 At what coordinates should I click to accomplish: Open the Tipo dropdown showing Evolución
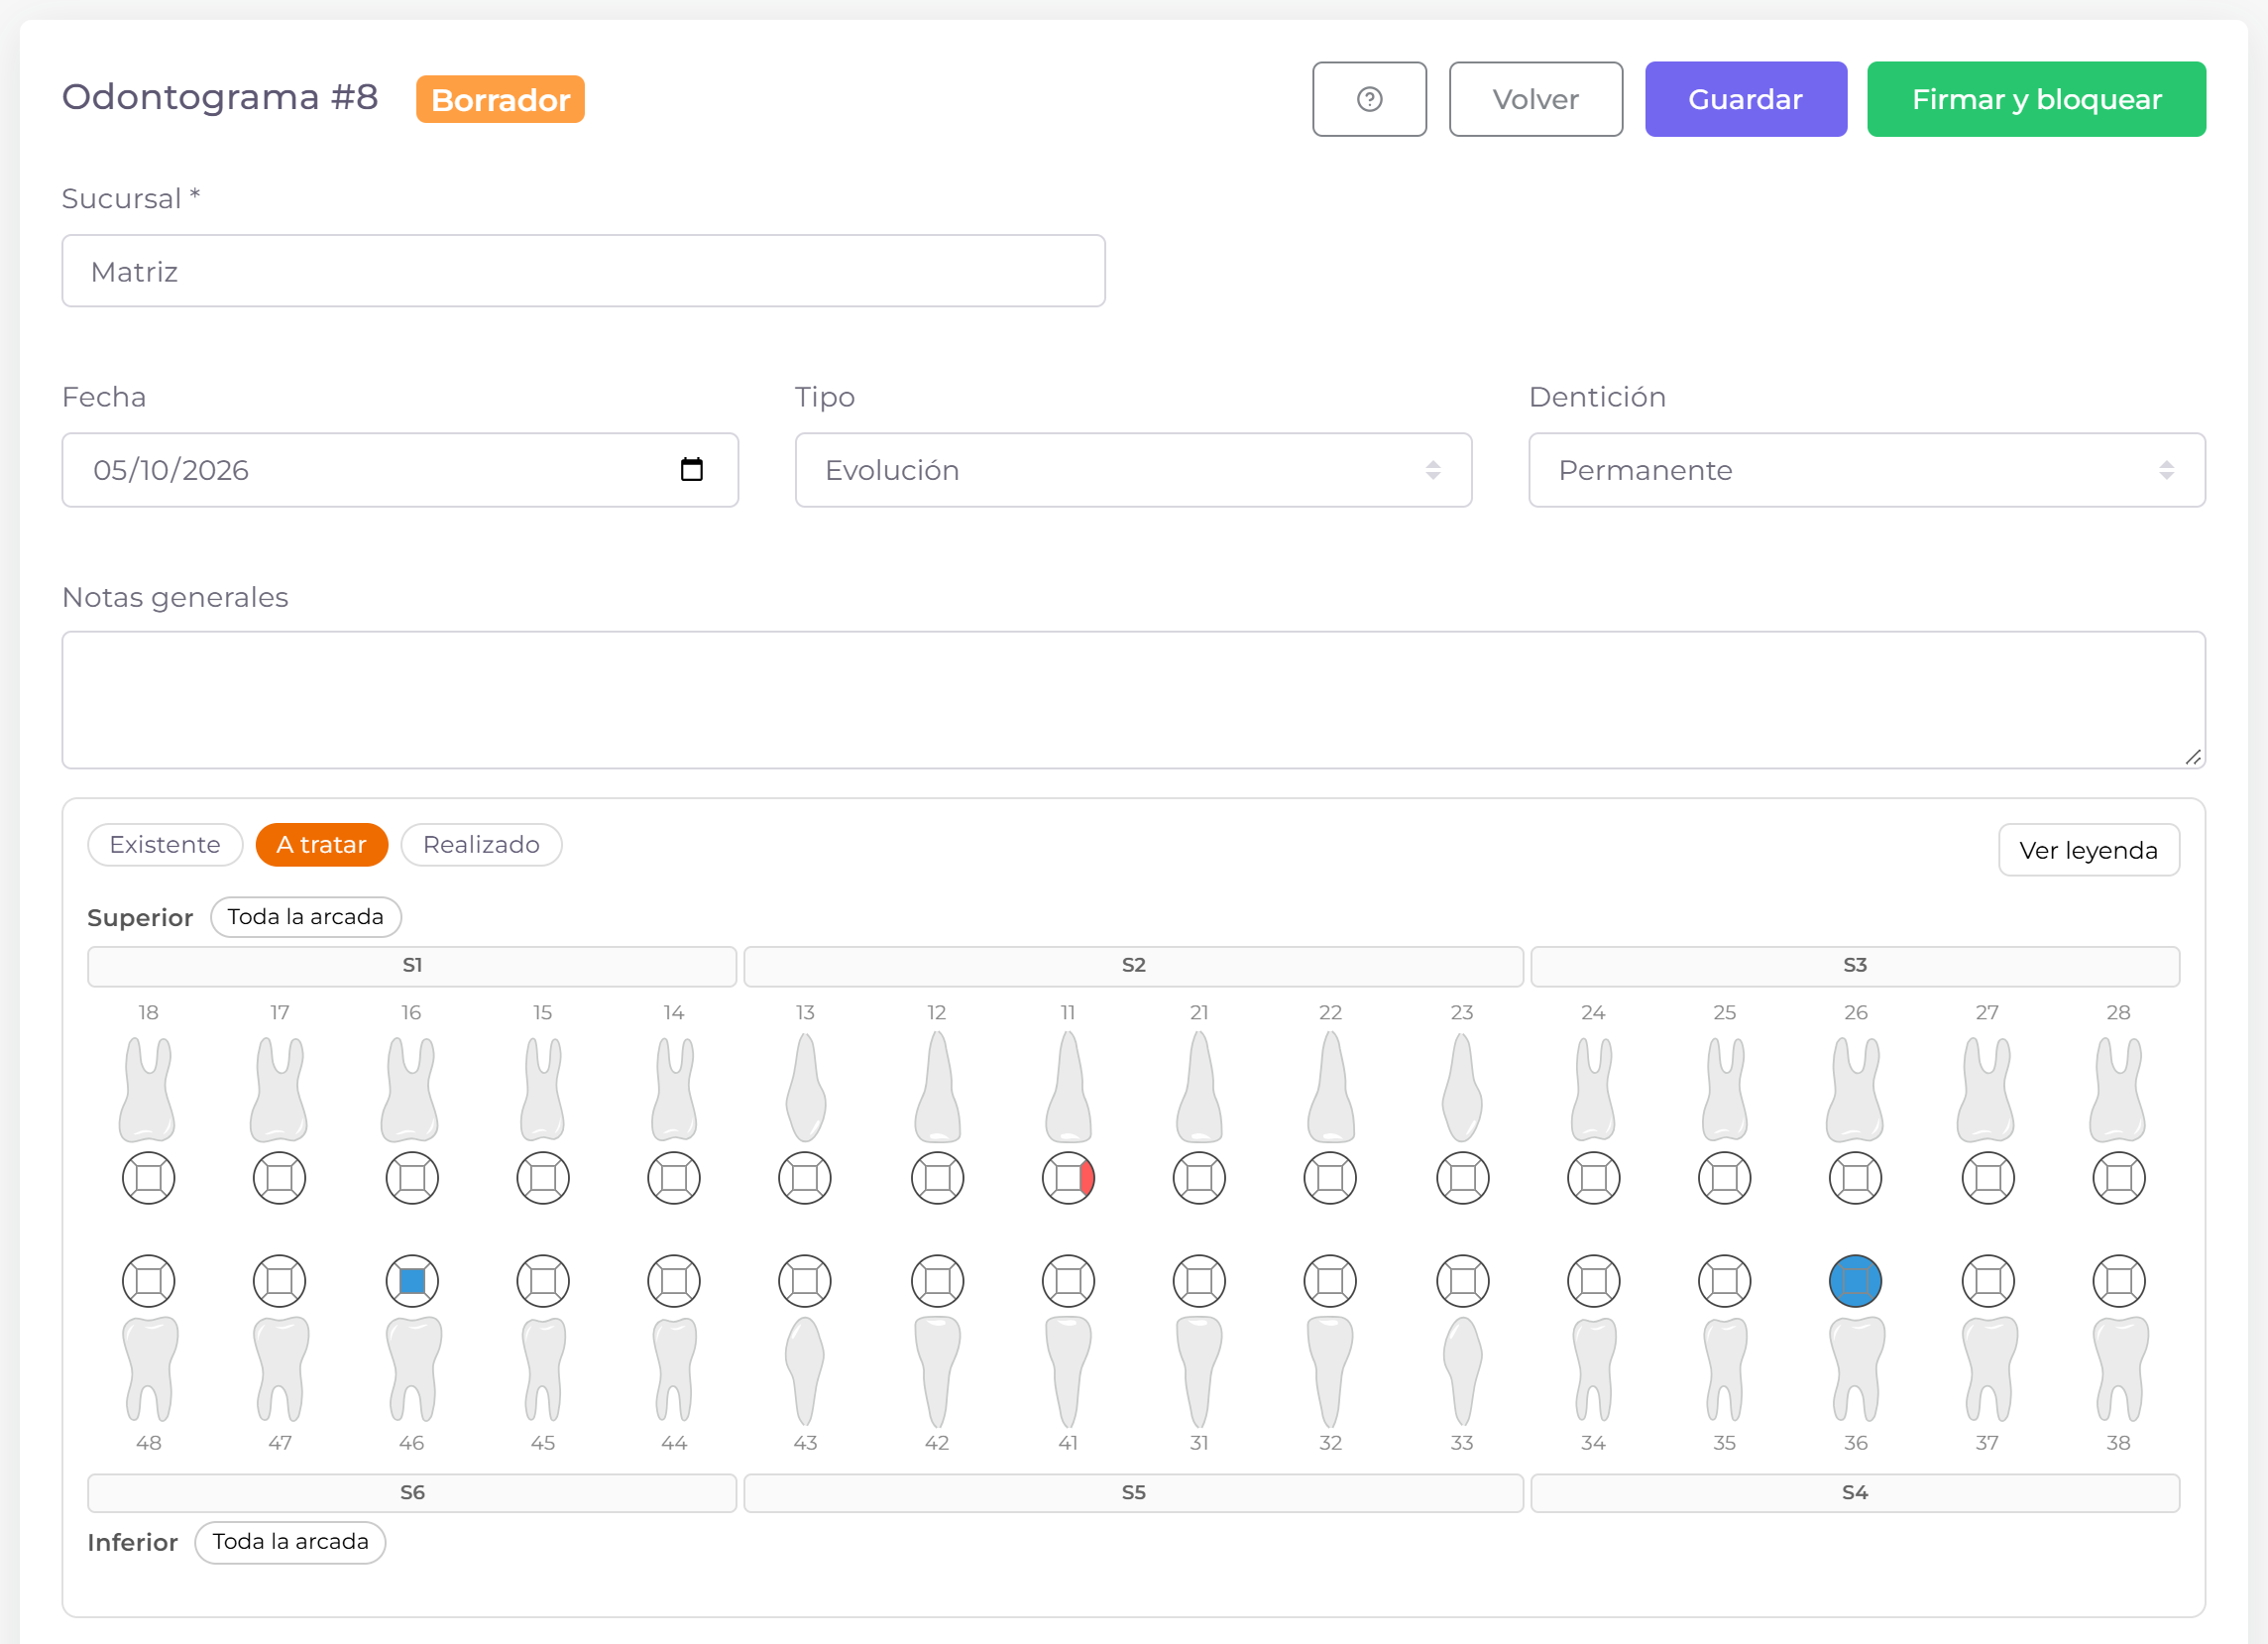tap(1133, 470)
